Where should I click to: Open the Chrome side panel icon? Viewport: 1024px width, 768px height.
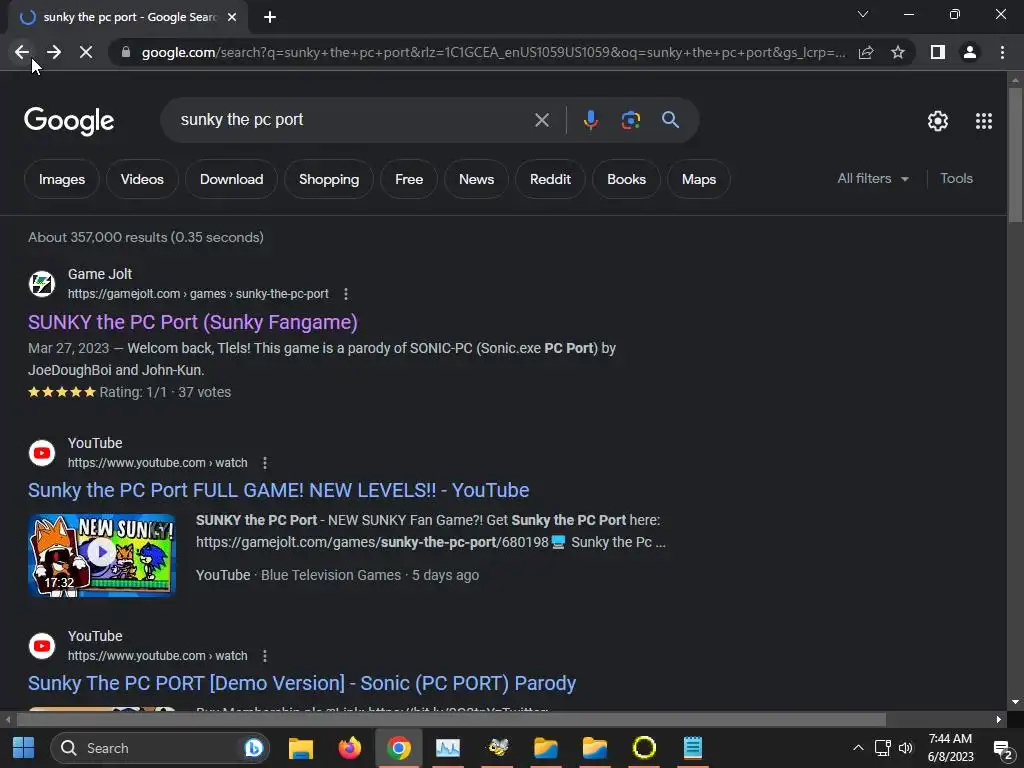(938, 52)
